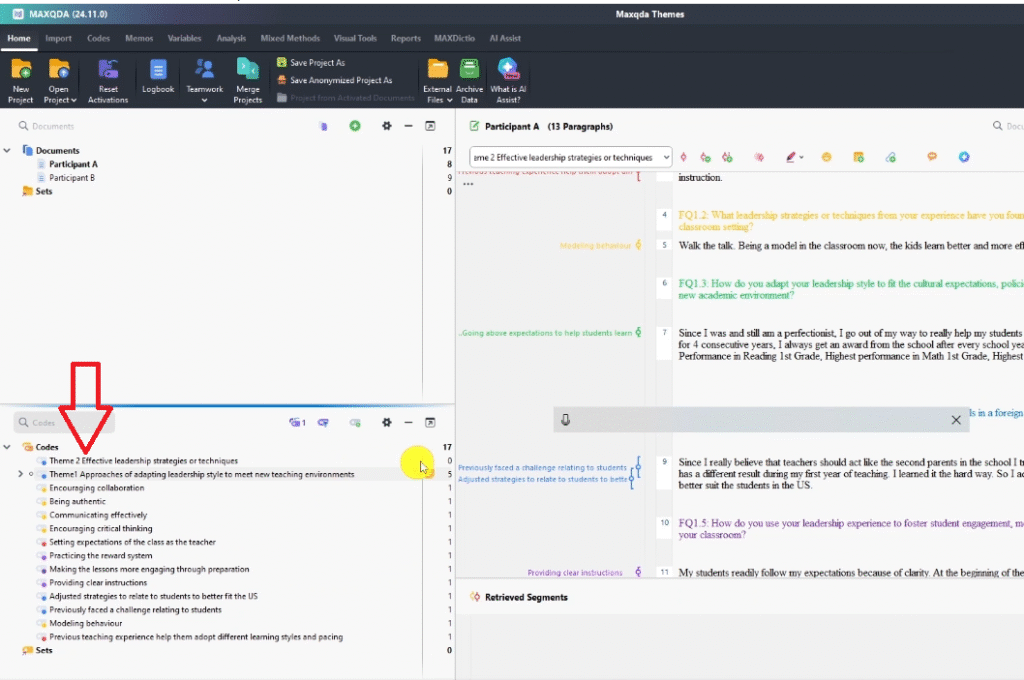Click green plus icon in Documents panel
The width and height of the screenshot is (1024, 680).
point(355,126)
